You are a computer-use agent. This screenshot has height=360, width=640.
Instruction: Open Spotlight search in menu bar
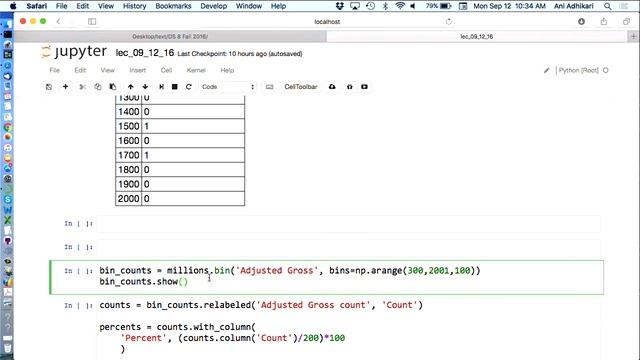point(608,6)
